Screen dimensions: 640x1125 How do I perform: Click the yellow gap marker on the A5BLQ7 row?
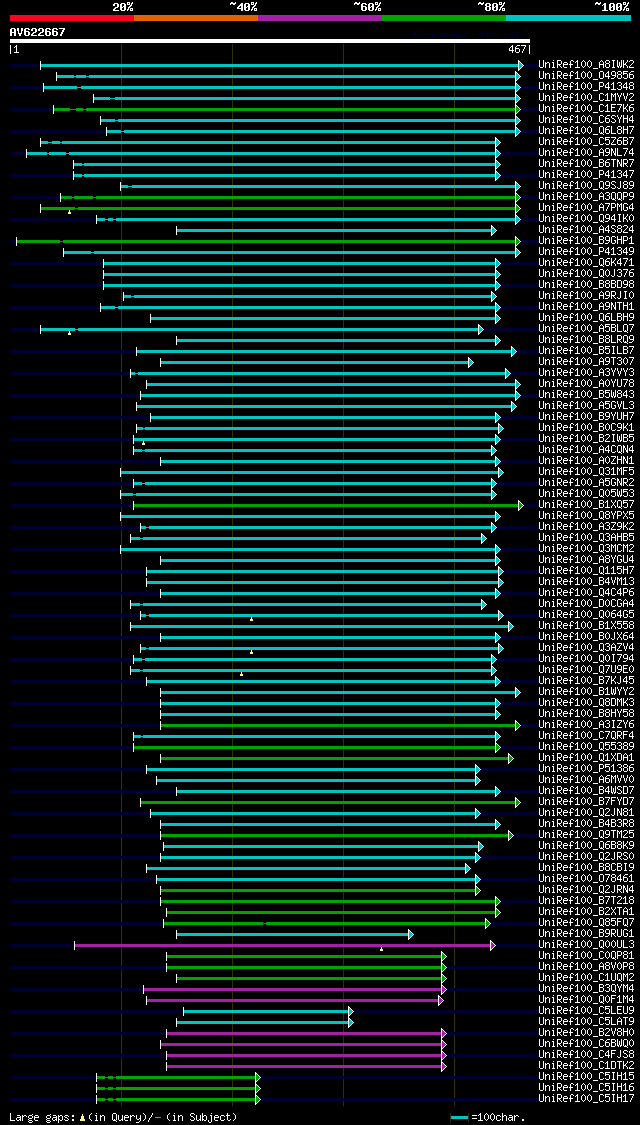click(x=70, y=333)
